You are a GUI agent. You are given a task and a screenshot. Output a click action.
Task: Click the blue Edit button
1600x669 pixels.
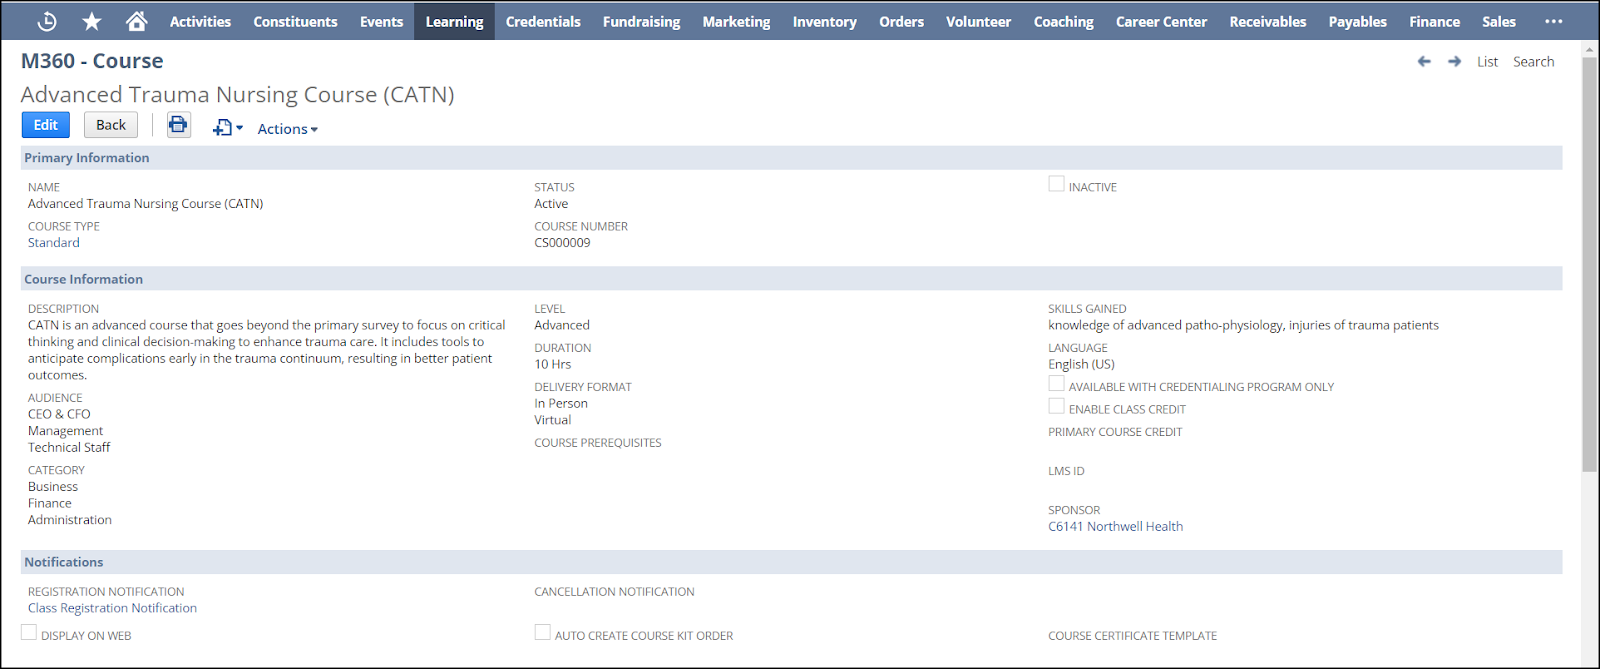coord(46,125)
